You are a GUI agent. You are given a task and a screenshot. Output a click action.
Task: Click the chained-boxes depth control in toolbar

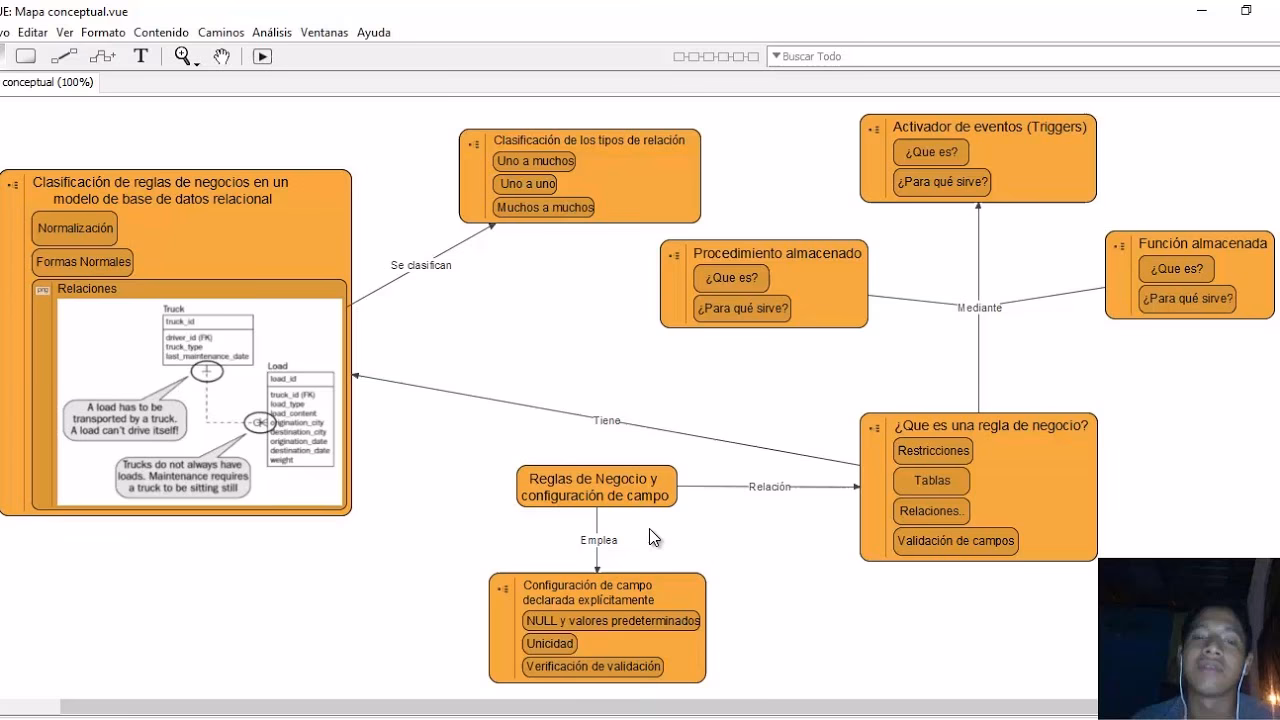pos(716,57)
